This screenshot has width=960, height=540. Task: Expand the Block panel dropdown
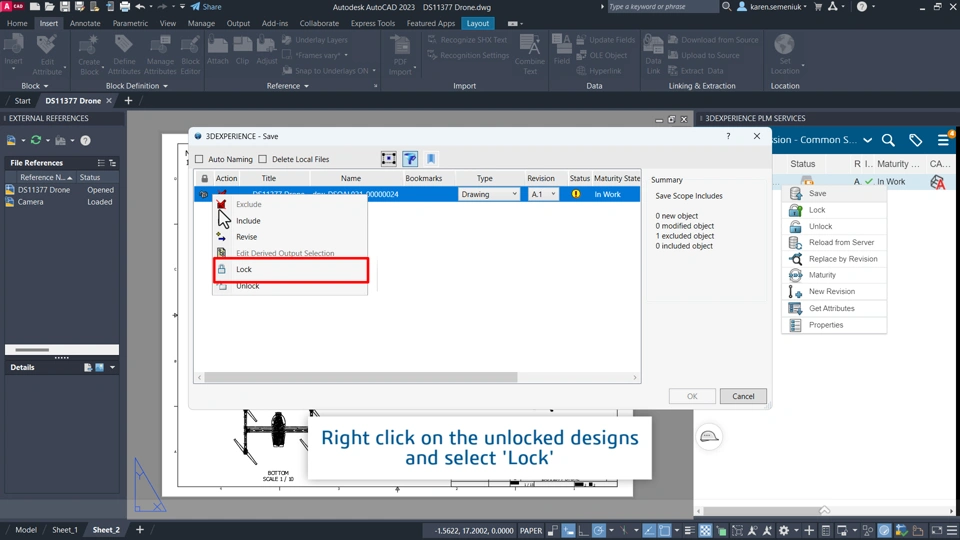click(35, 86)
